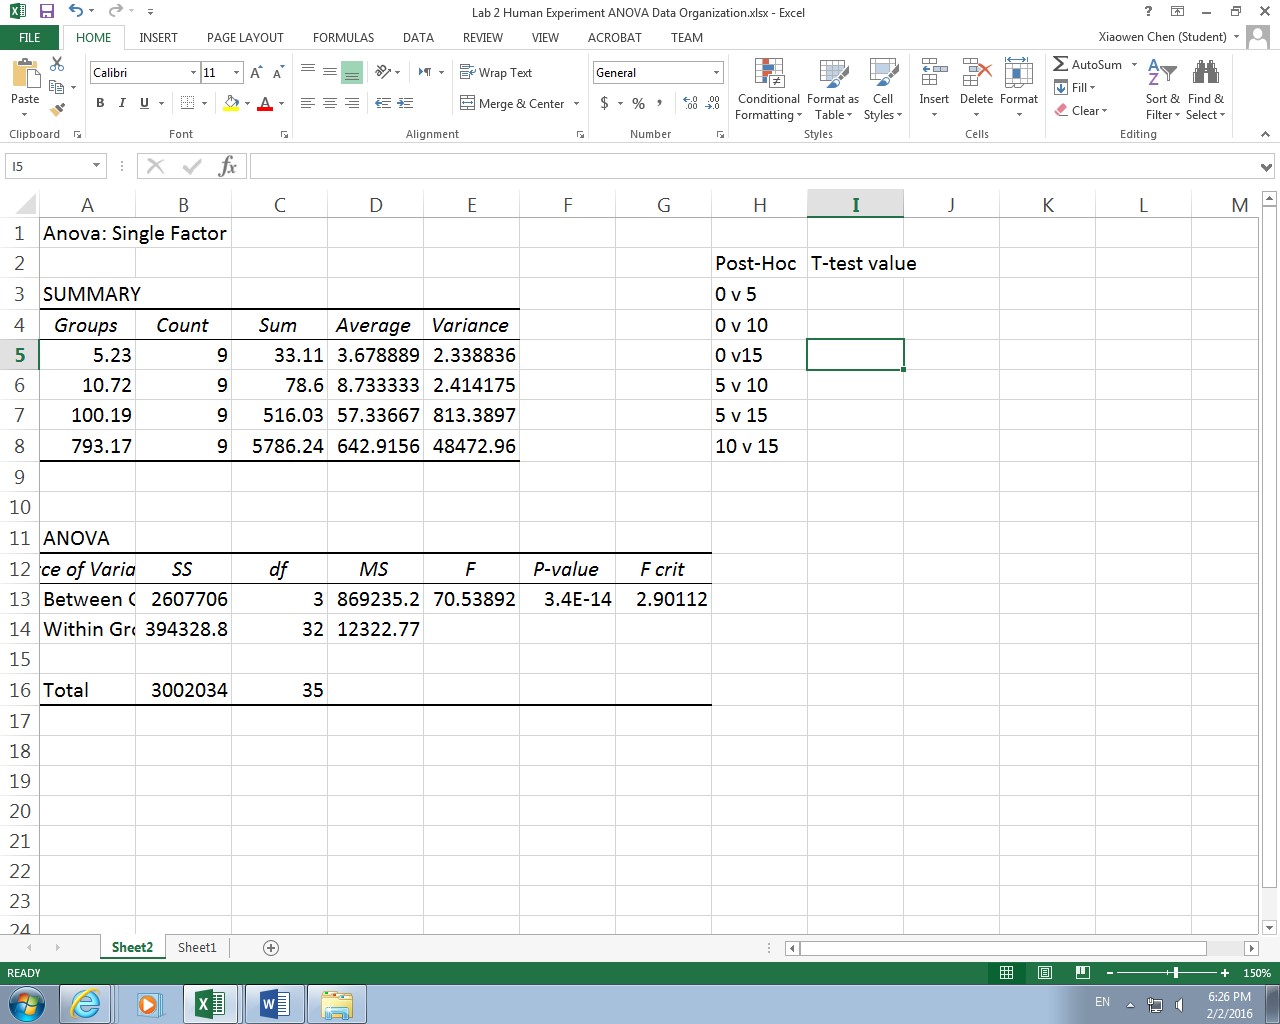Toggle Italic text formatting
This screenshot has width=1280, height=1024.
(122, 103)
